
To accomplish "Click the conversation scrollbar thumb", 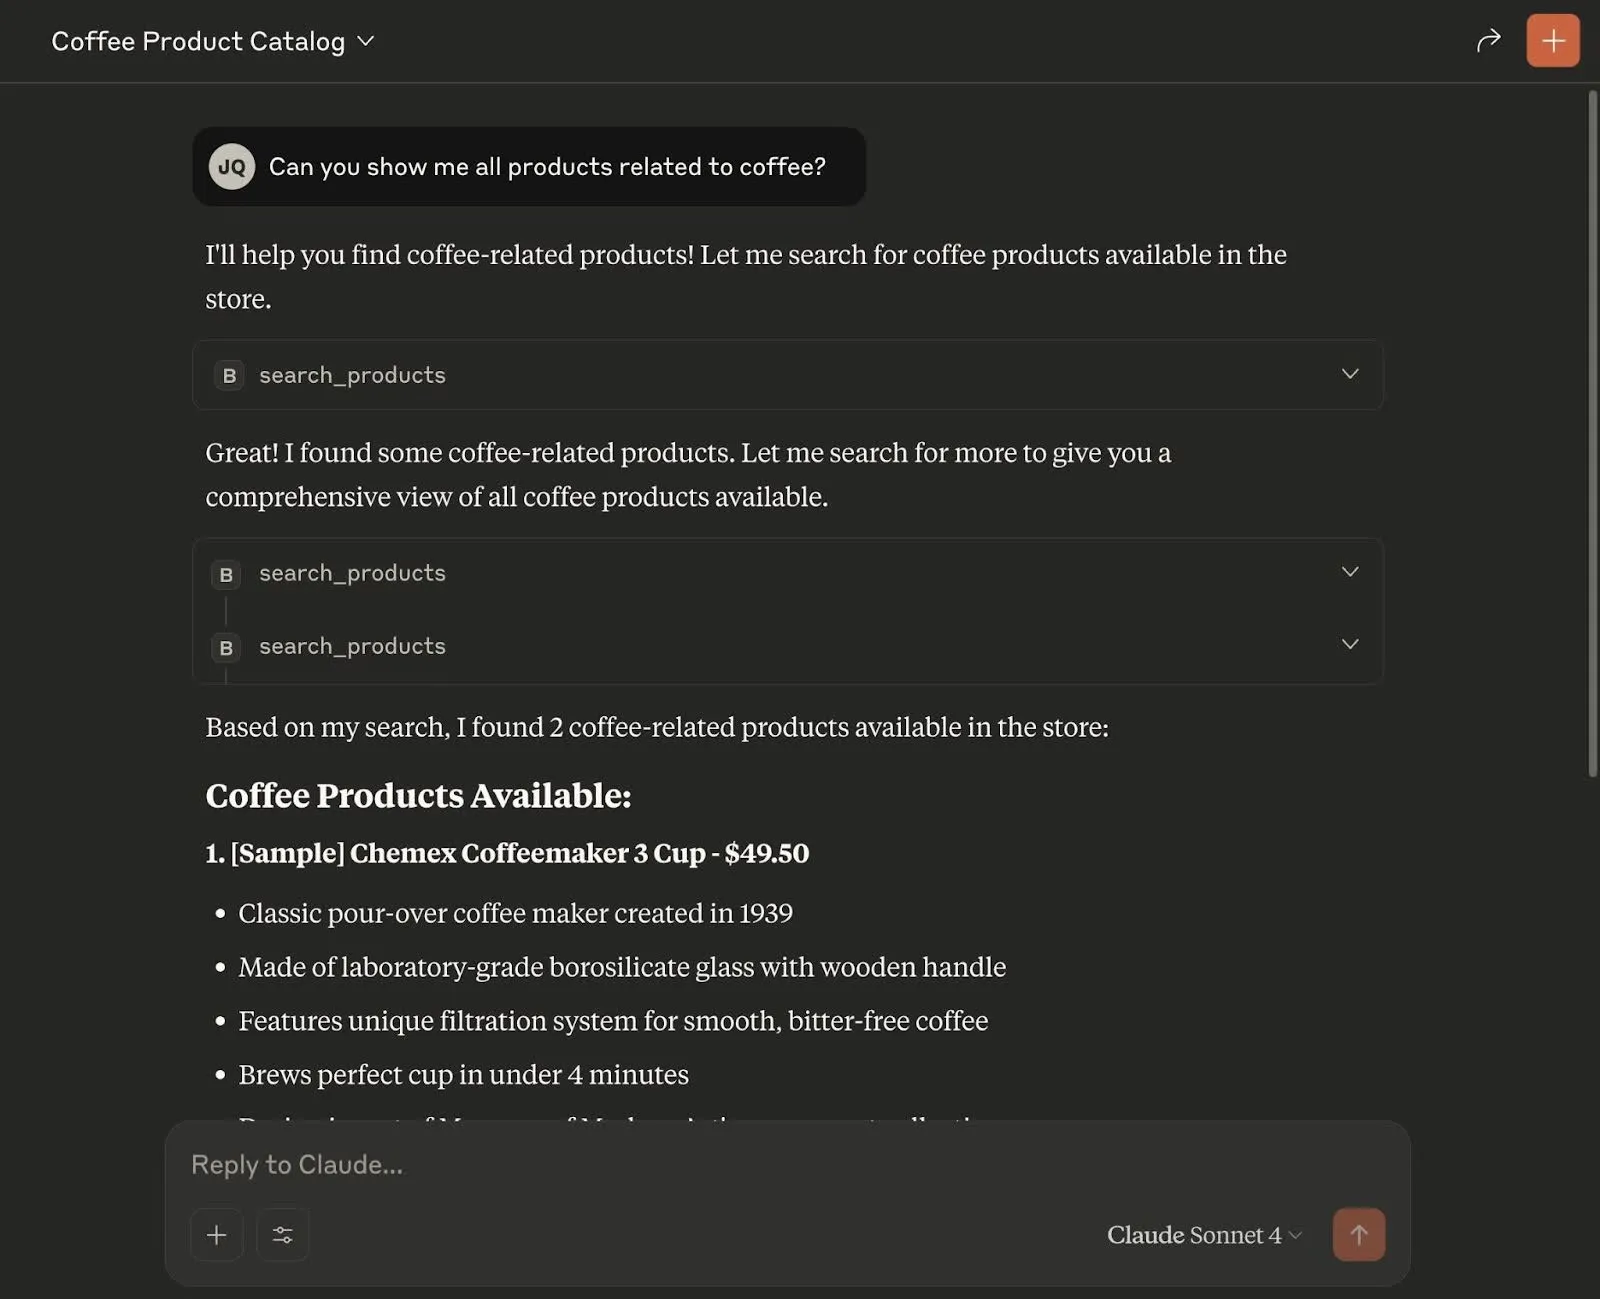I will [1592, 434].
